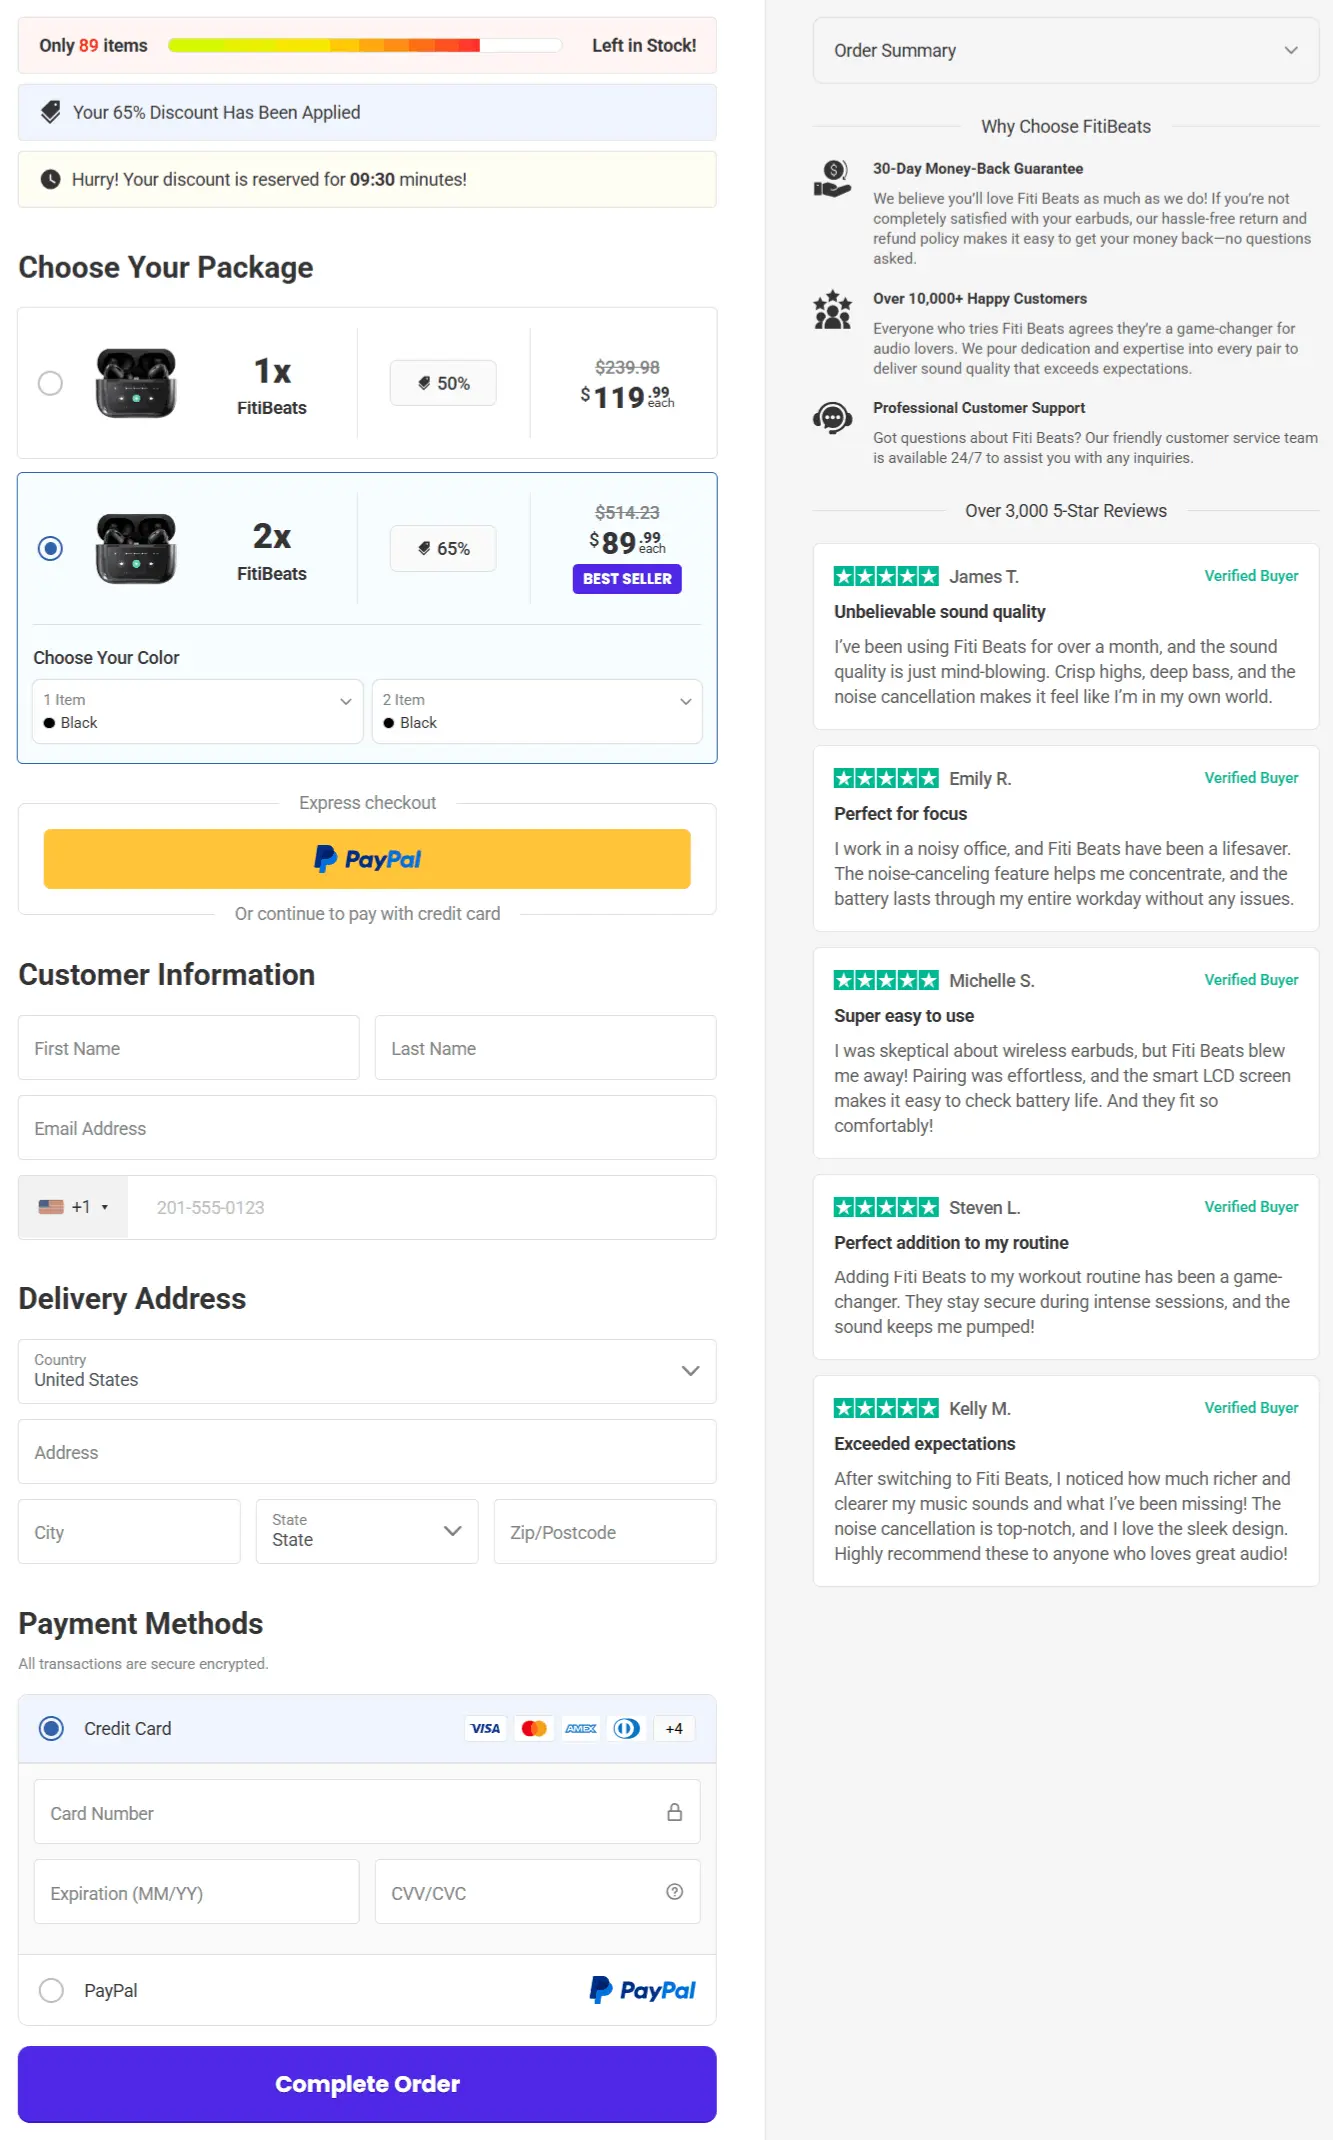Click the lock icon in Card Number field

pyautogui.click(x=675, y=1812)
